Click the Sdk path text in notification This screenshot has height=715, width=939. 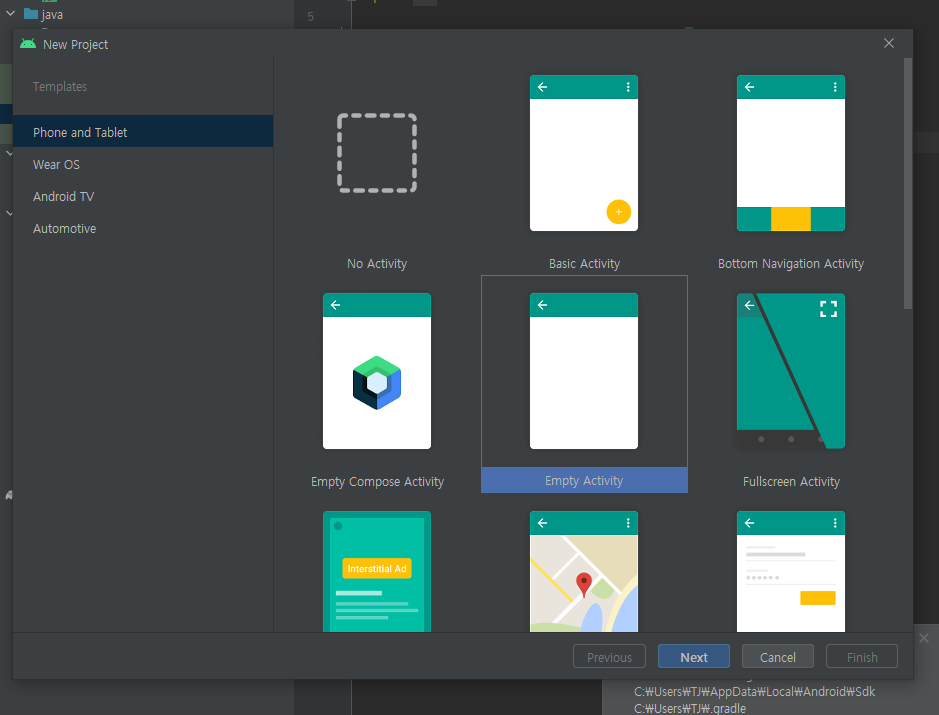(755, 692)
